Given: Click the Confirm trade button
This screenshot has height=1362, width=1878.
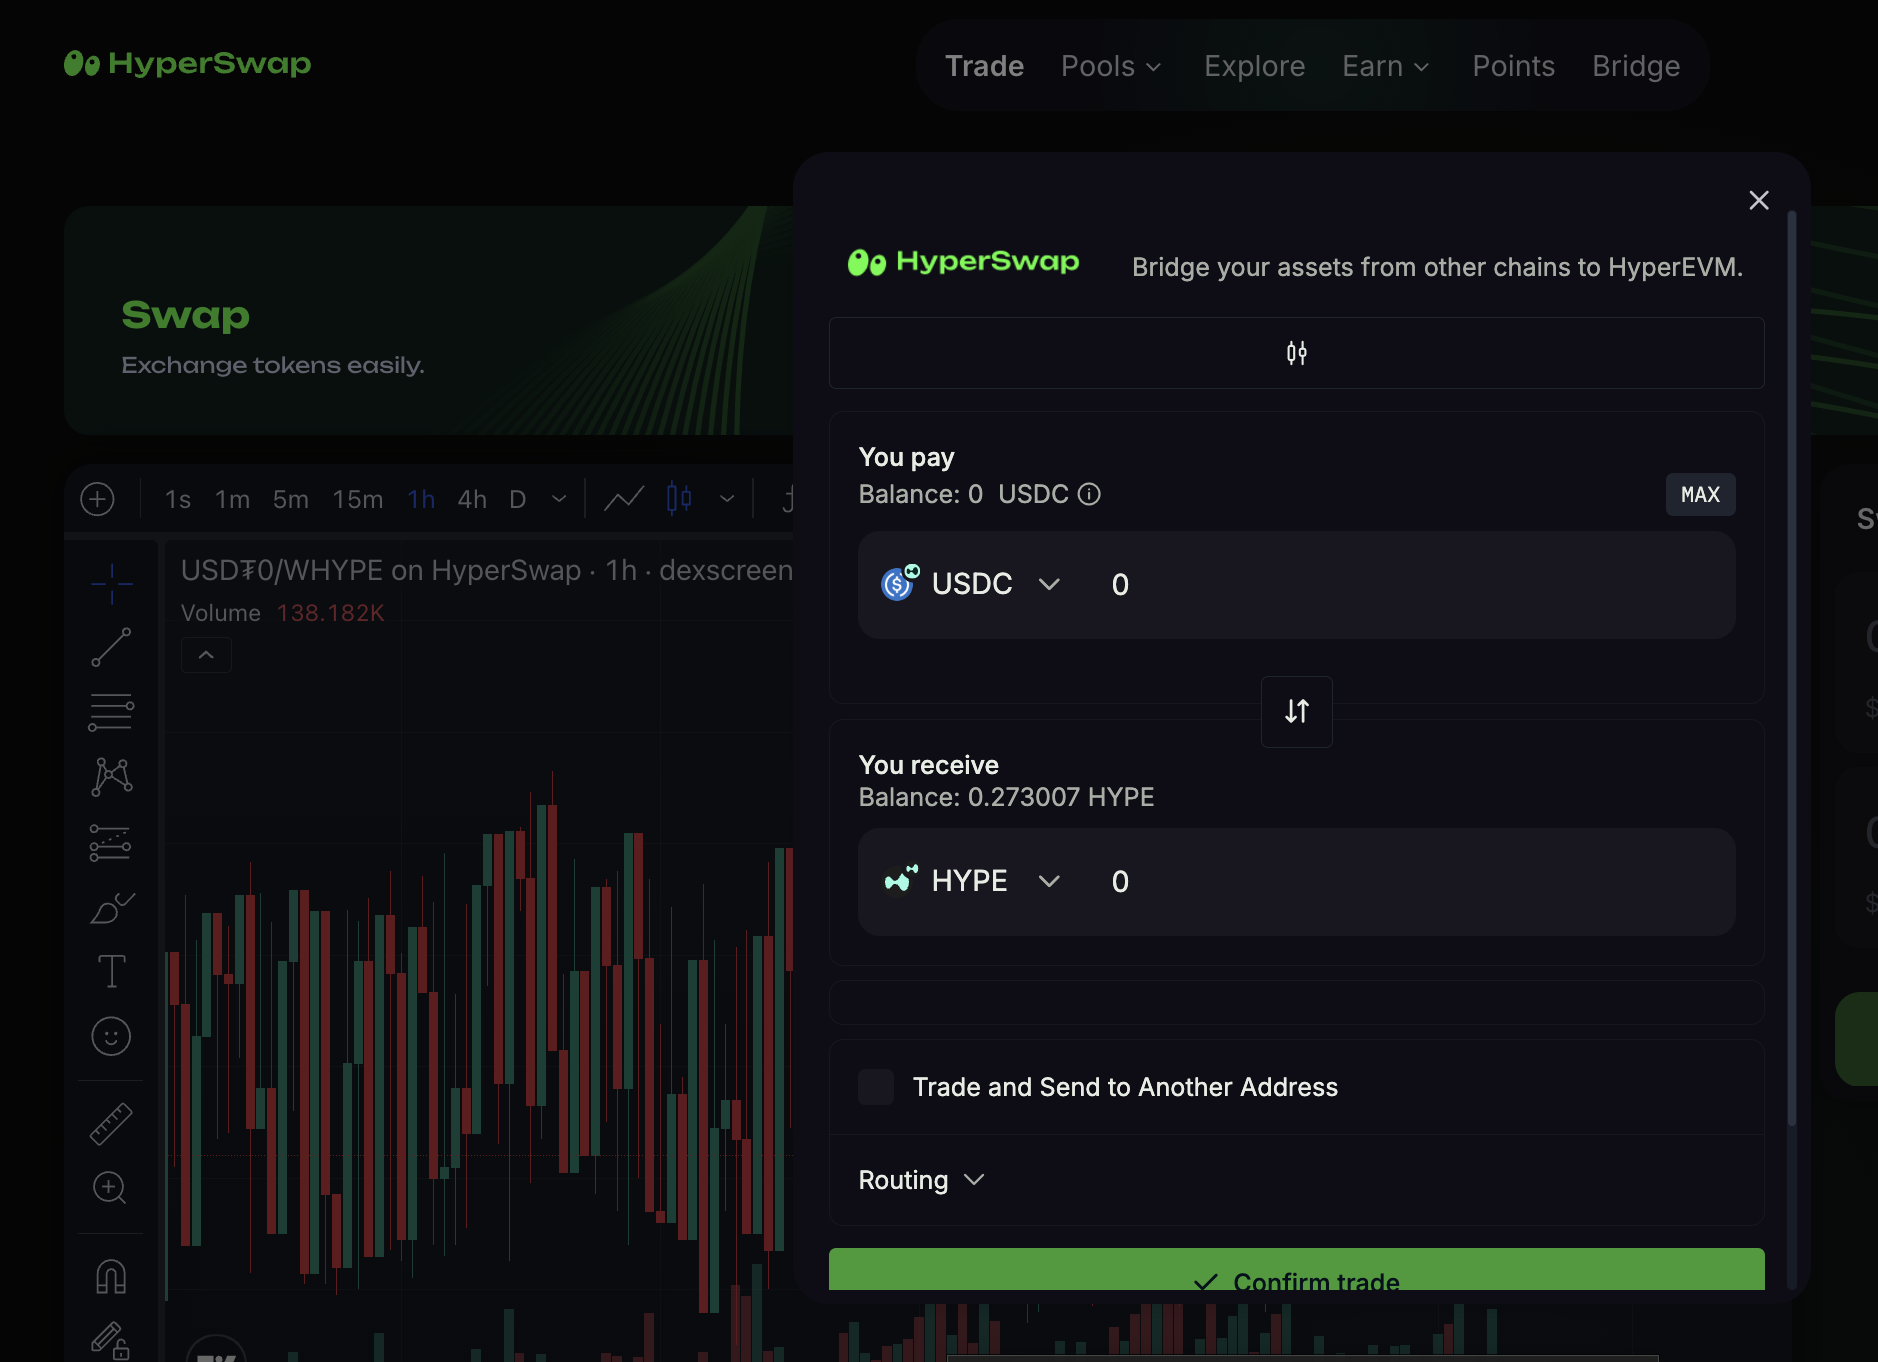Looking at the screenshot, I should [x=1296, y=1270].
